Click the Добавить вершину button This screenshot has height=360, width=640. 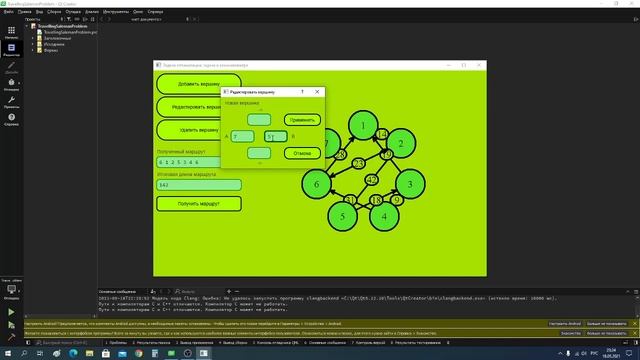click(199, 84)
